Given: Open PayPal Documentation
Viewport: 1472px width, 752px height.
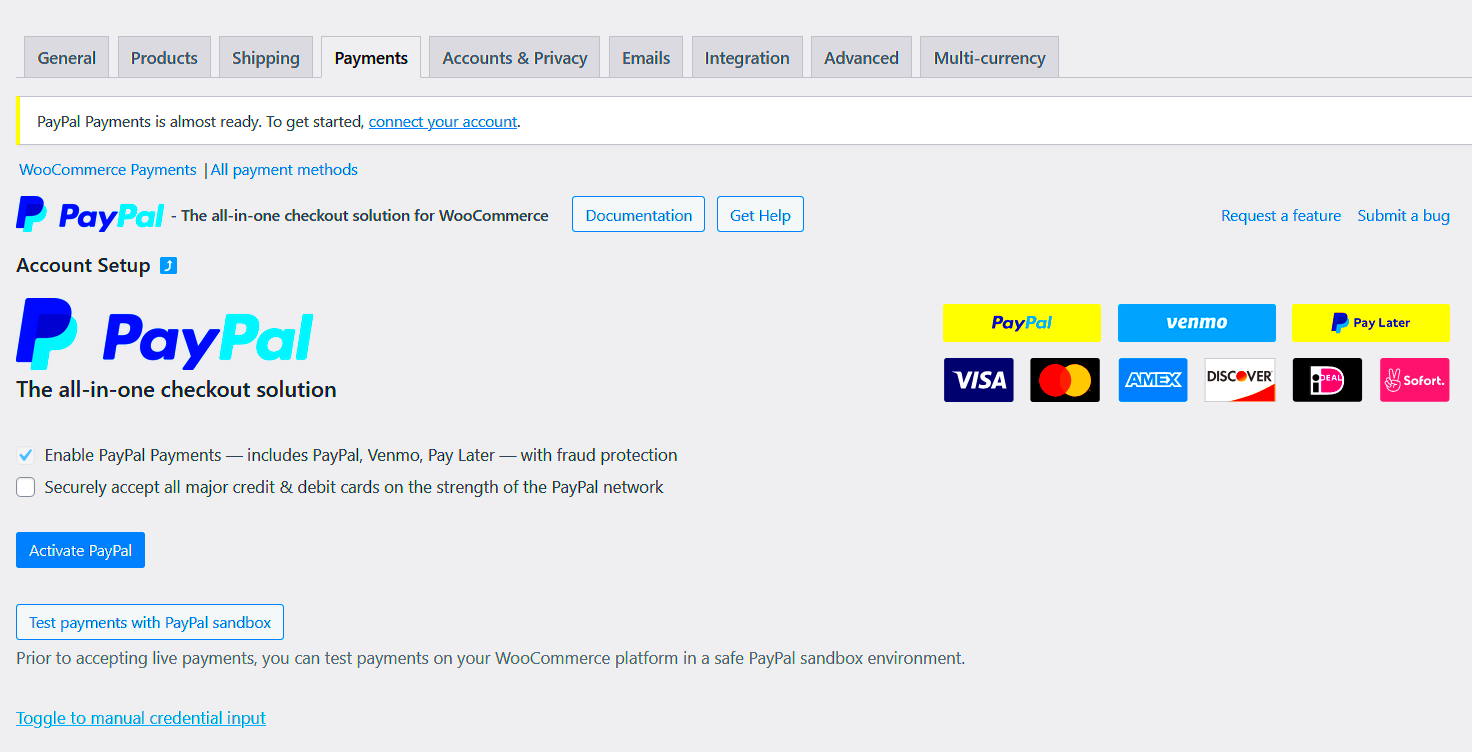Looking at the screenshot, I should (x=638, y=215).
